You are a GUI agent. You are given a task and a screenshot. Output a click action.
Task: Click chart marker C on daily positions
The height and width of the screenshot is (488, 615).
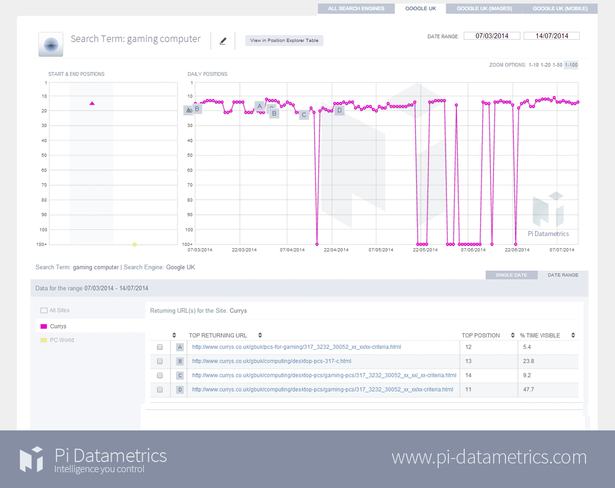(304, 115)
